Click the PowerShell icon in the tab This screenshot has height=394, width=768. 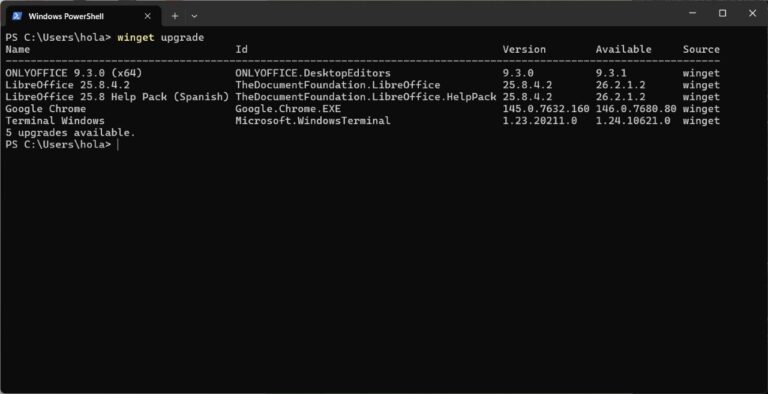pyautogui.click(x=17, y=16)
